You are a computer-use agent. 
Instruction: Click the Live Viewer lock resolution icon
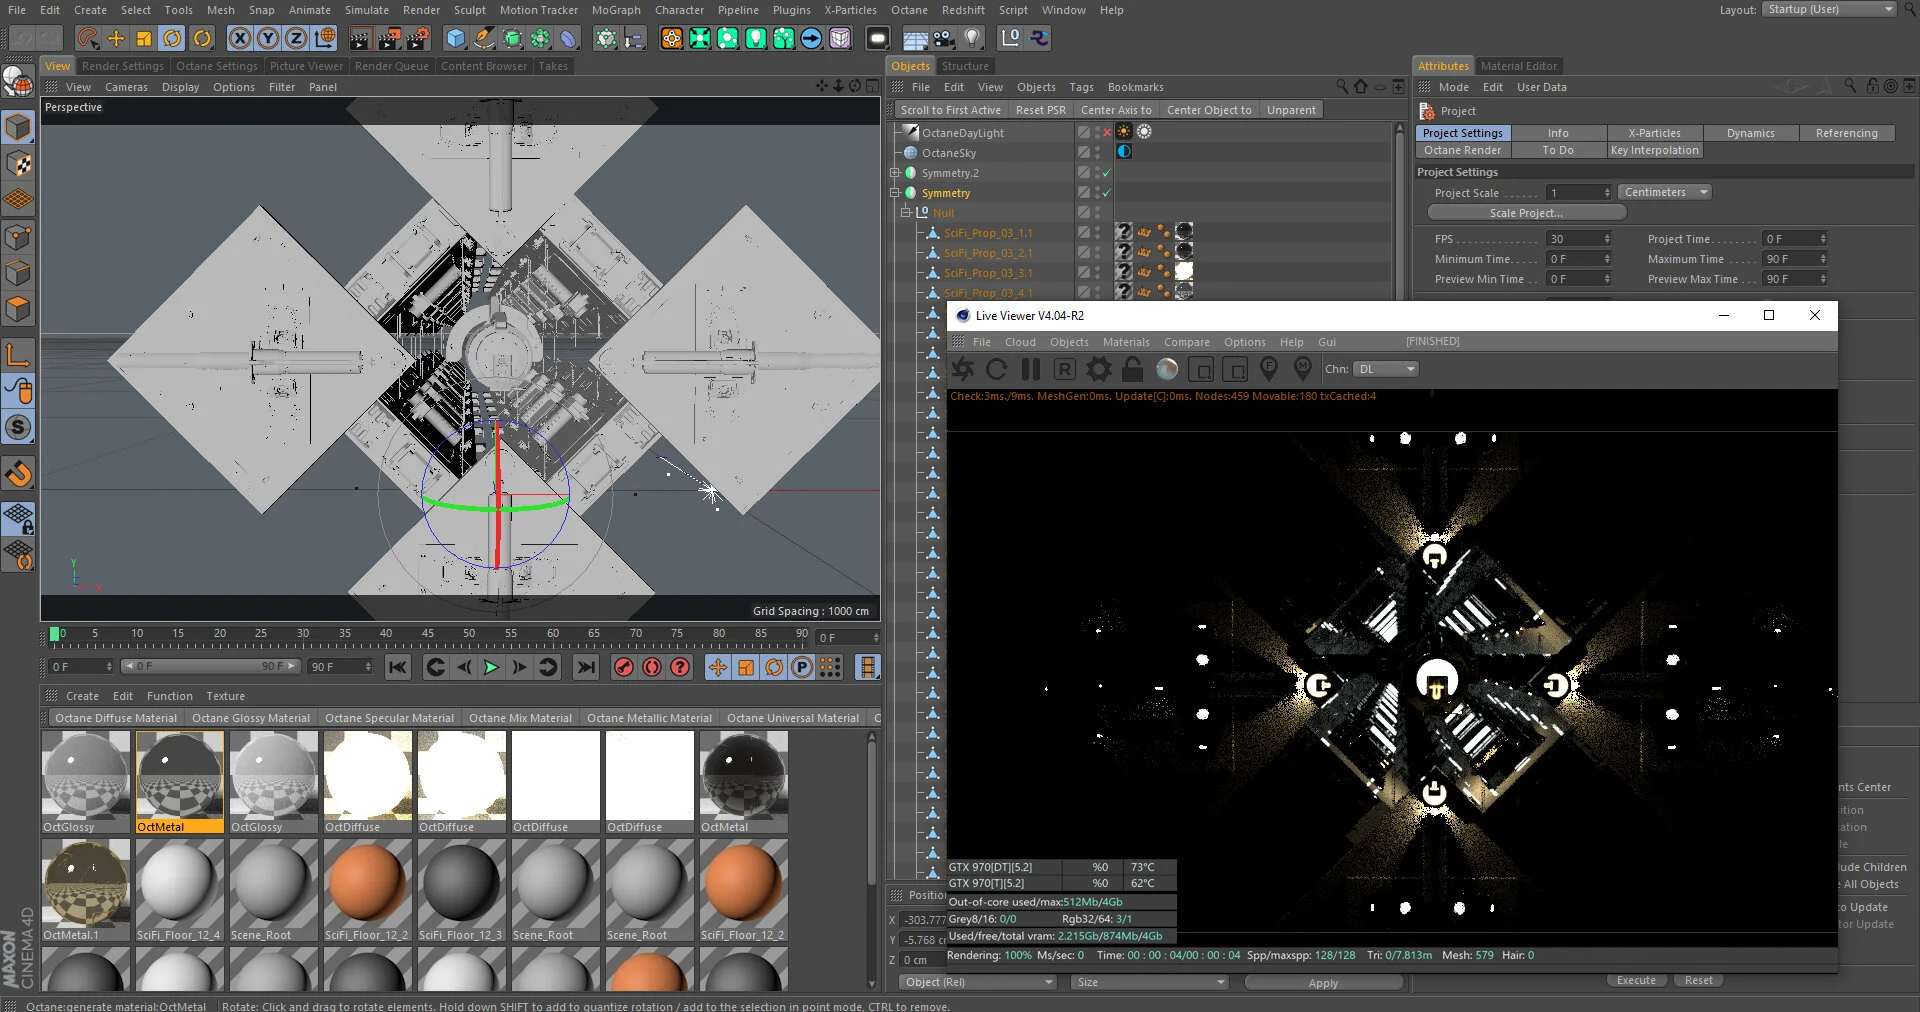point(1132,370)
